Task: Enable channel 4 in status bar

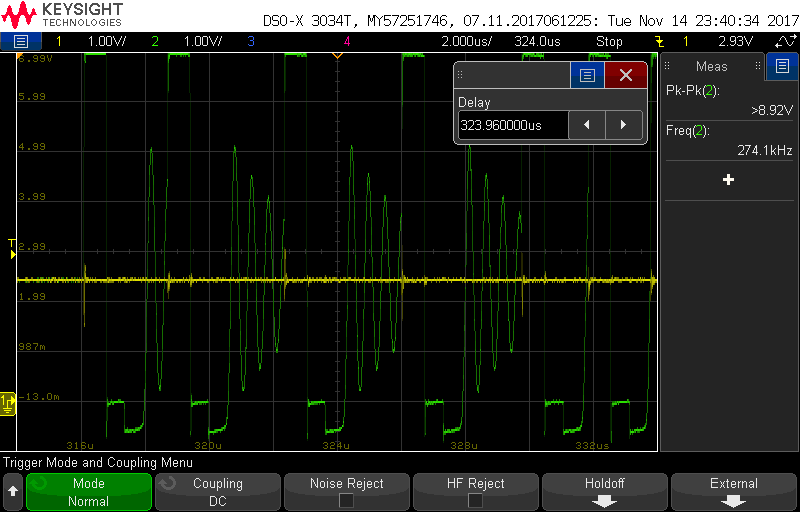Action: (347, 41)
